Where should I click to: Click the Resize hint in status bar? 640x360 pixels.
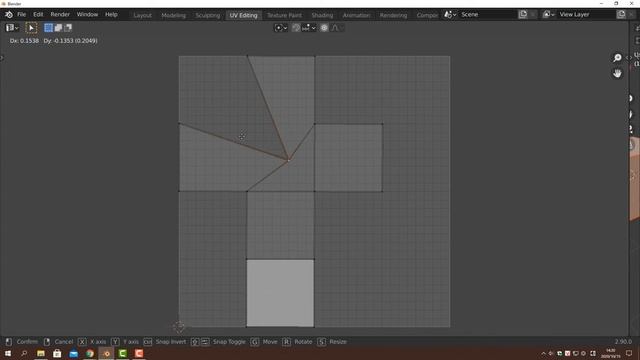click(332, 342)
